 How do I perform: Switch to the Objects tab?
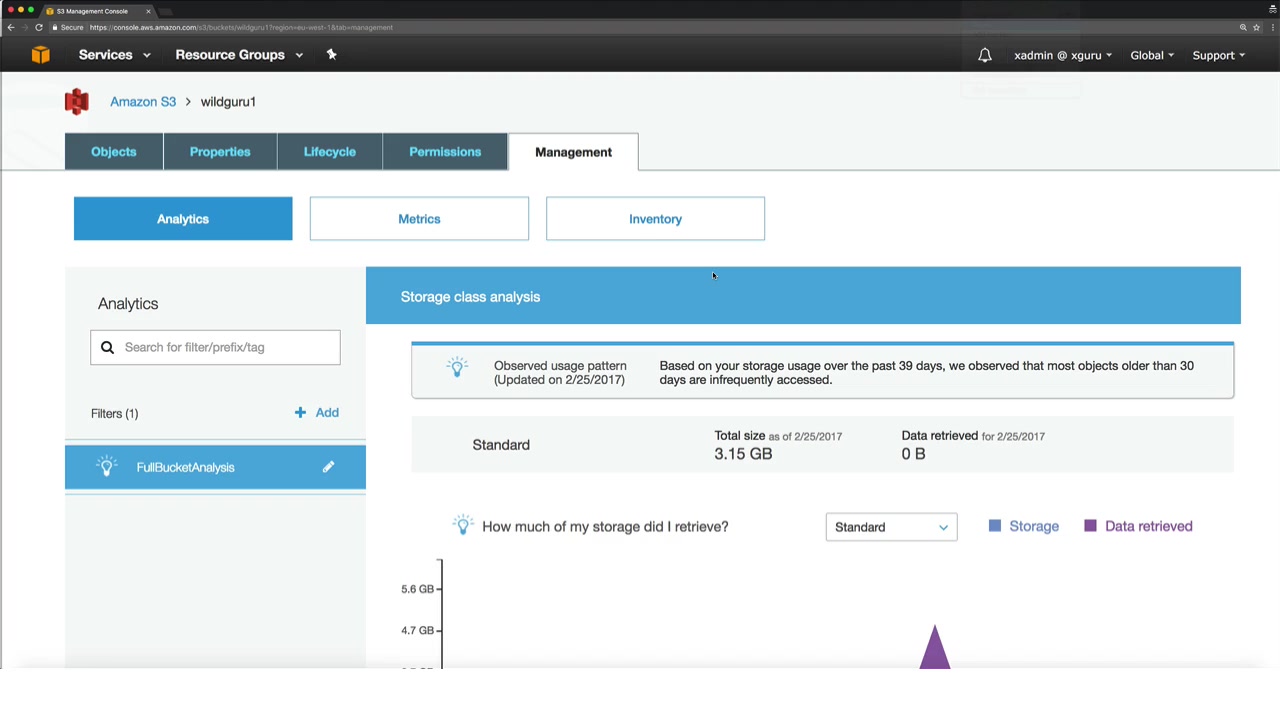(x=114, y=152)
